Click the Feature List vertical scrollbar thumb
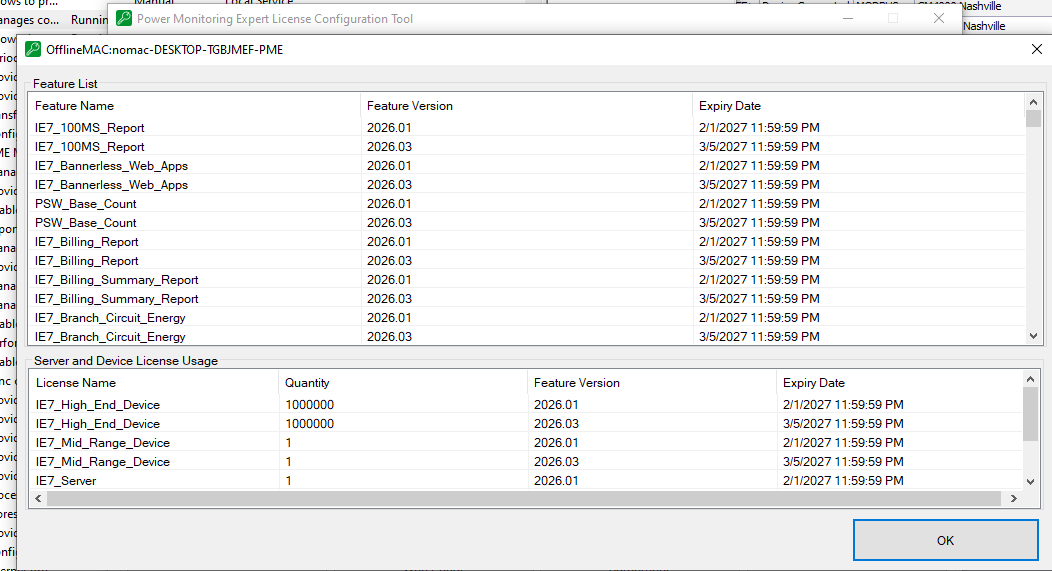Screen dimensions: 1052x571 (1033, 119)
